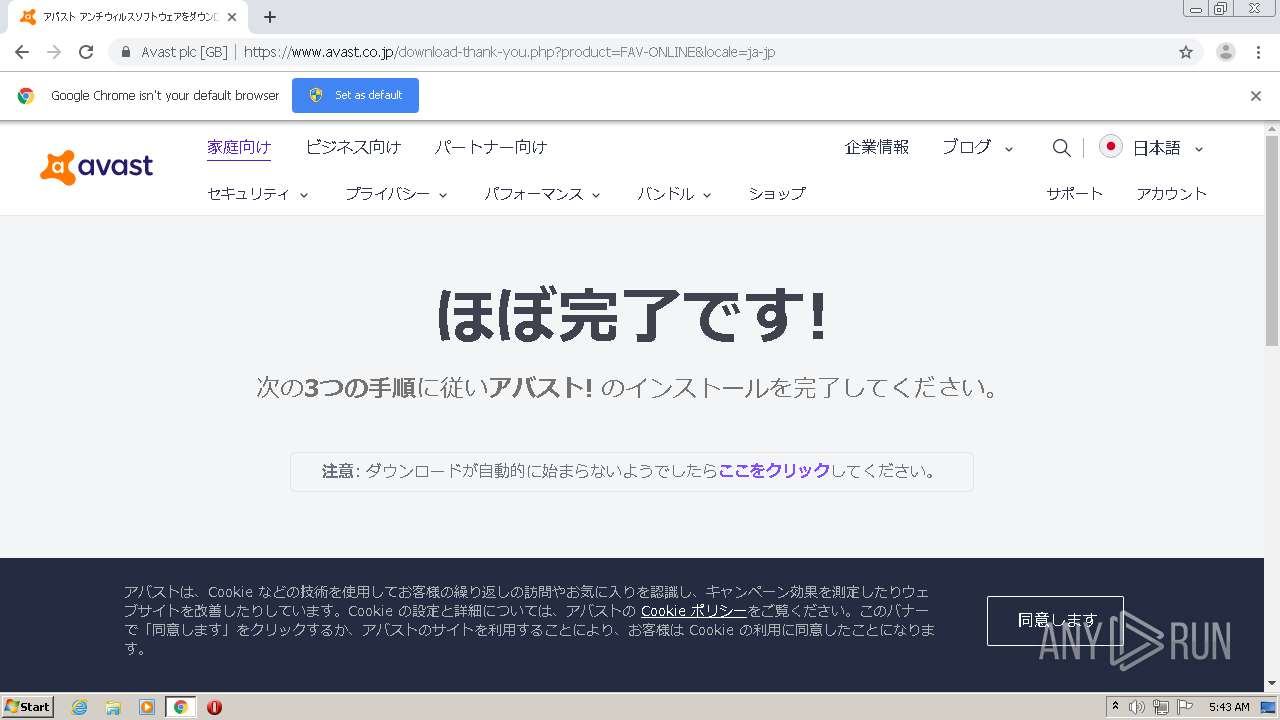Open Windows Explorer folder in taskbar

pos(113,707)
